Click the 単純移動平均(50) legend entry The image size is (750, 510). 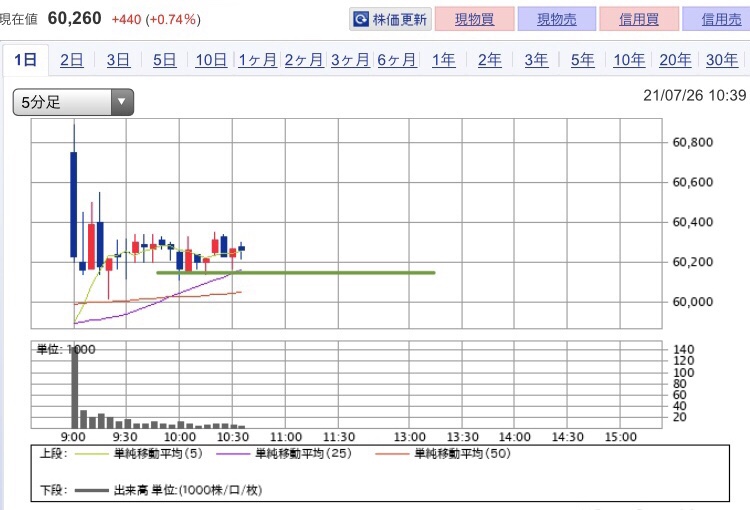(x=443, y=453)
